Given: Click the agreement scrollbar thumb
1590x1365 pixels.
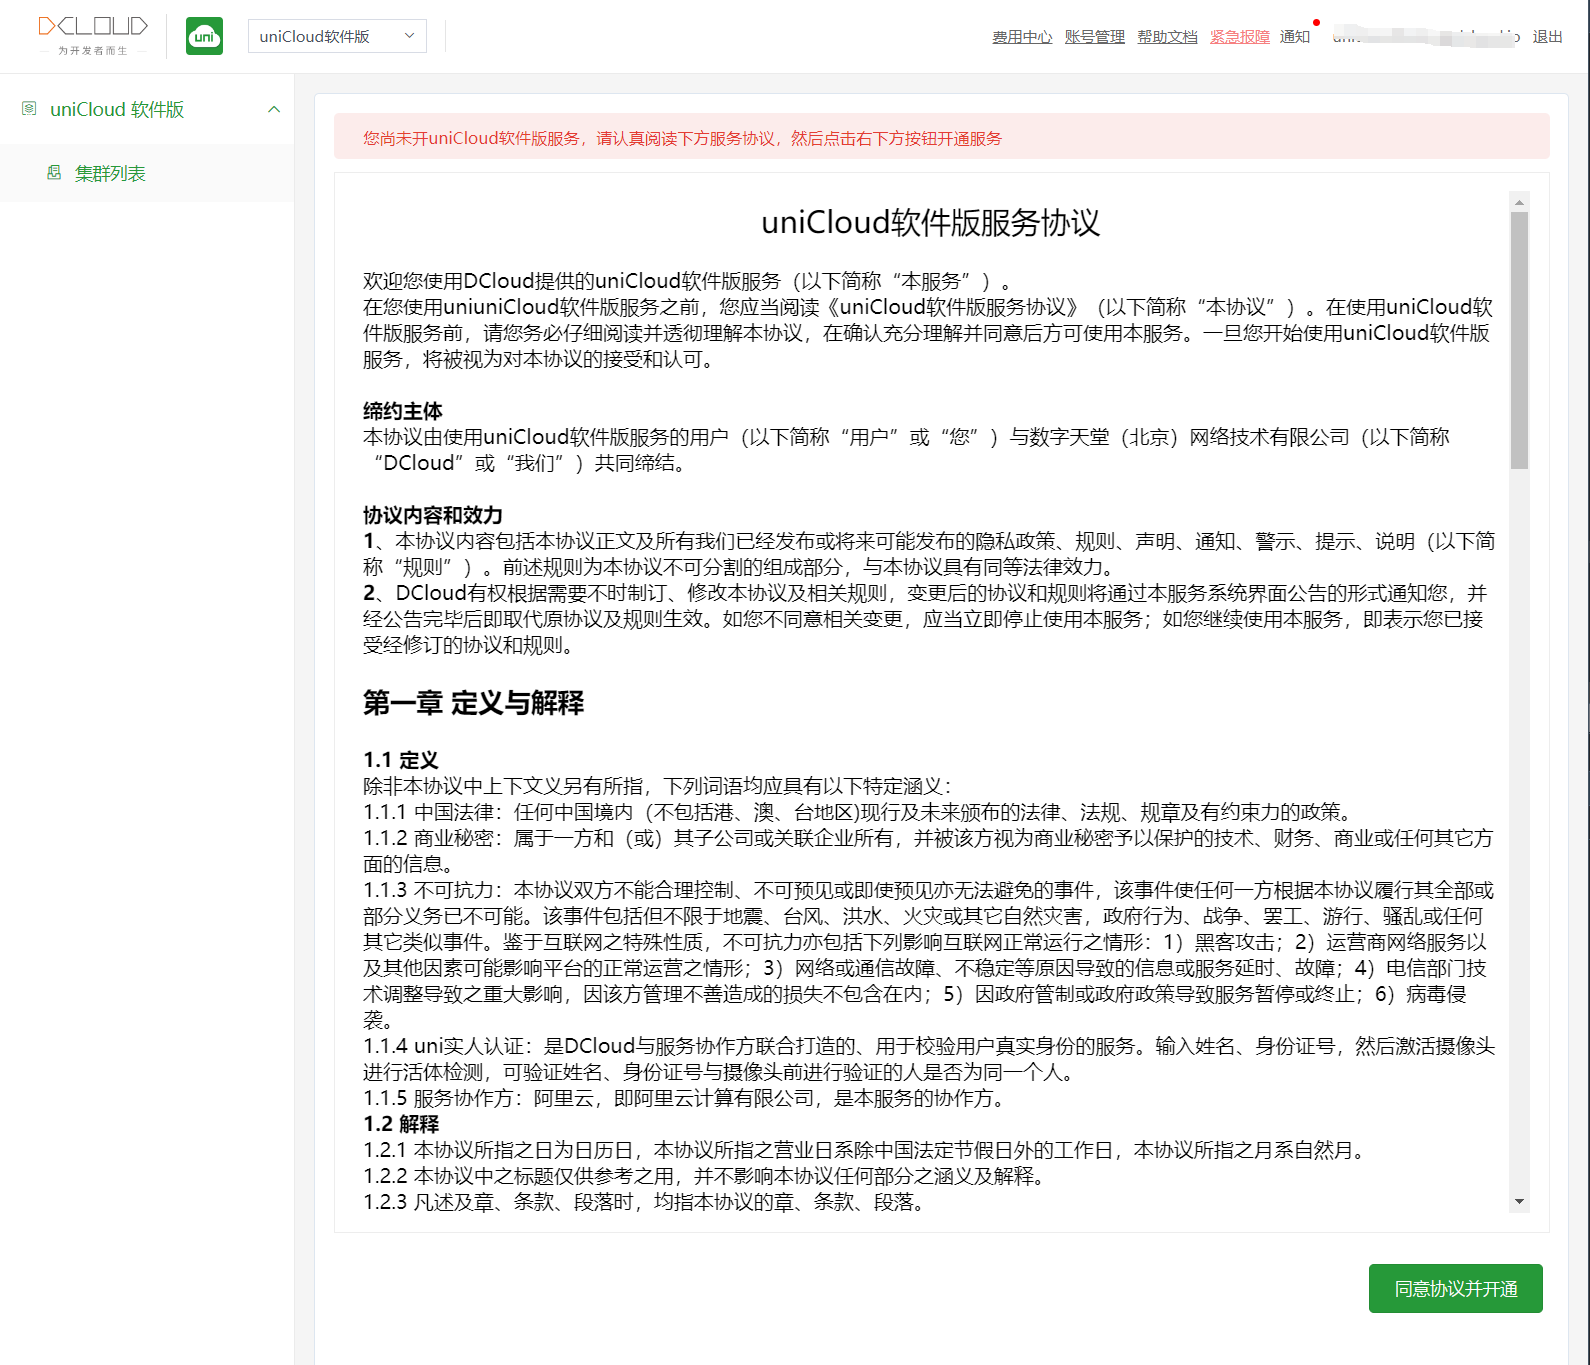Looking at the screenshot, I should coord(1519,340).
